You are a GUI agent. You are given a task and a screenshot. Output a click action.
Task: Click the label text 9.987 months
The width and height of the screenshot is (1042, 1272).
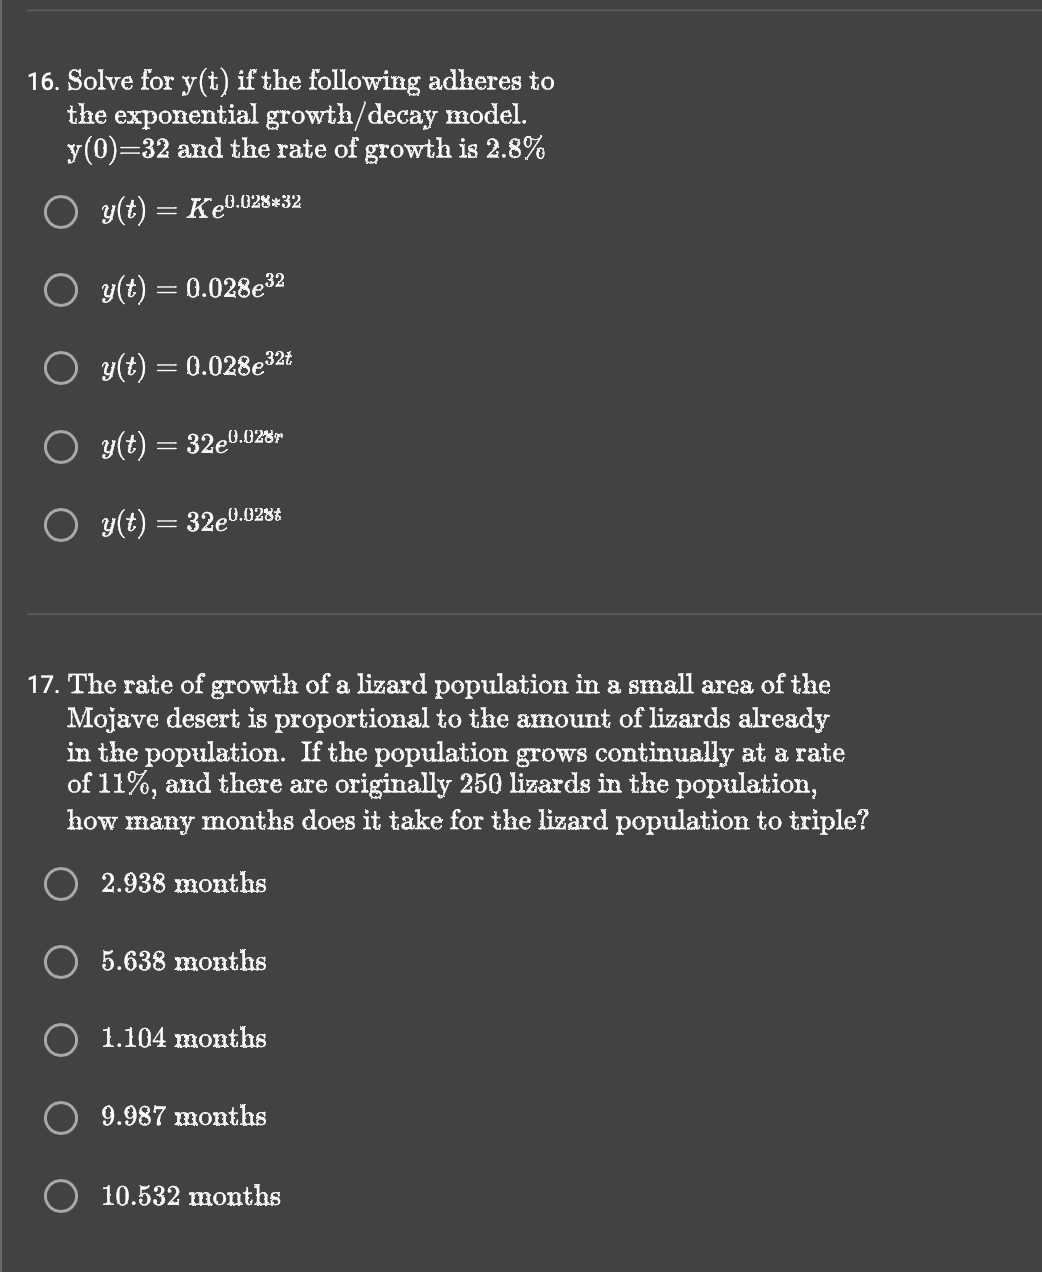pos(183,1118)
